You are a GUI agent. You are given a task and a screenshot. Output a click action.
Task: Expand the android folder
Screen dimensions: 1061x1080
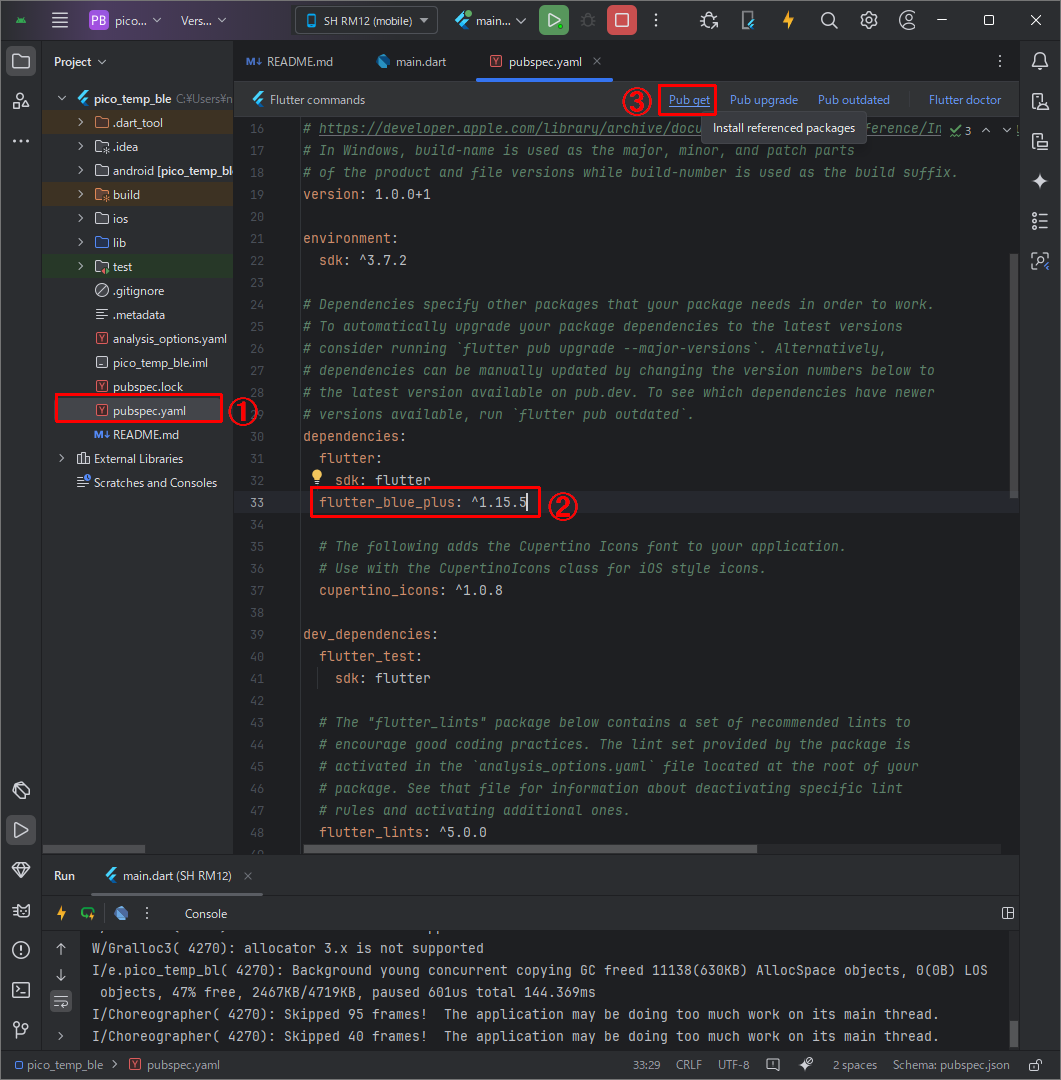pos(81,171)
